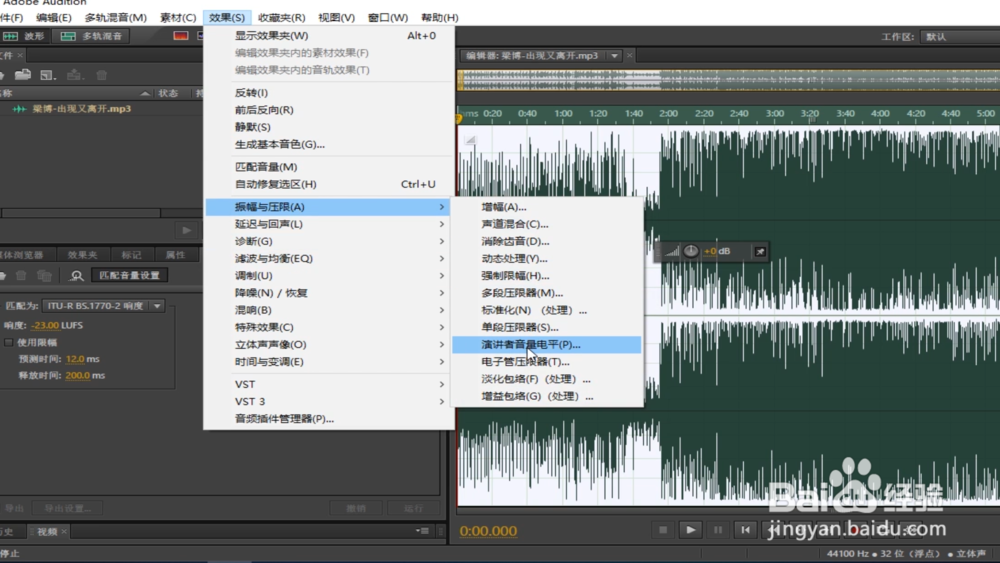Click the 响度 -23.00 LUFS value field

coord(45,325)
